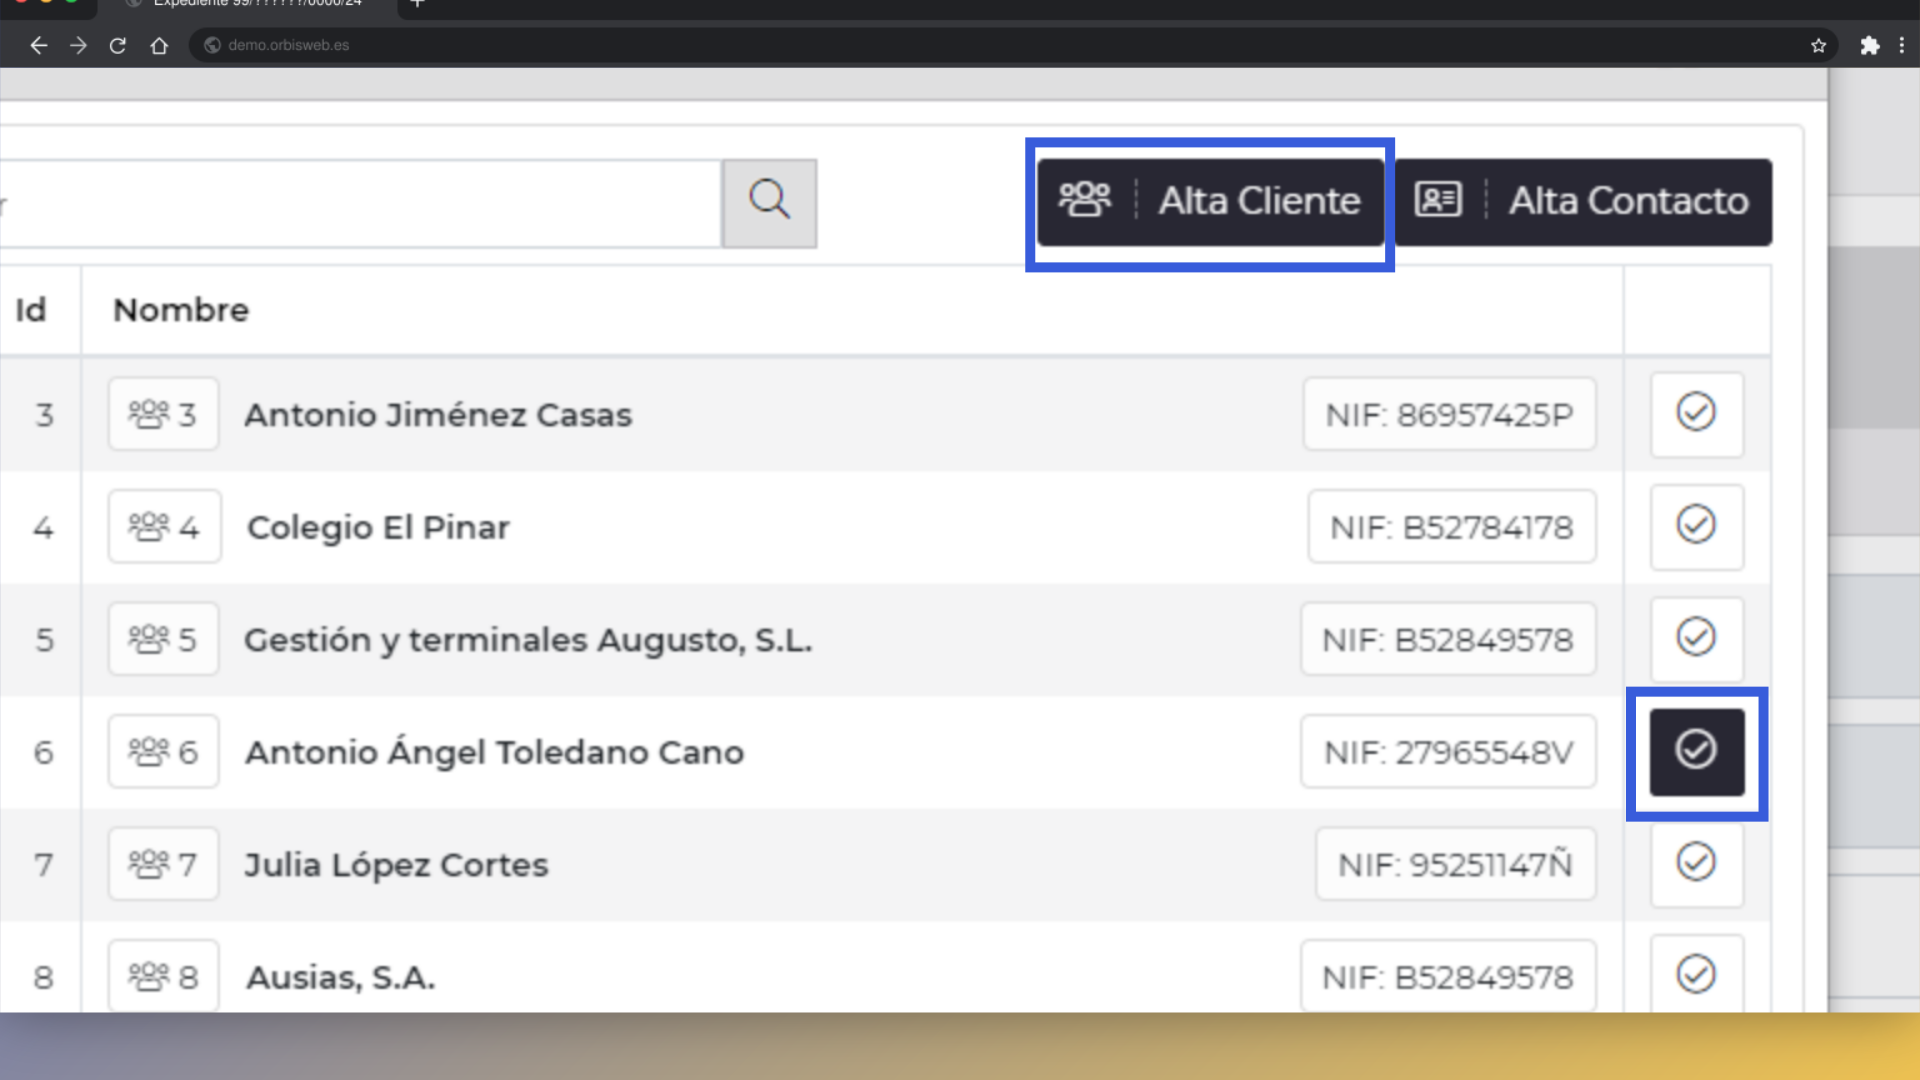1920x1080 pixels.
Task: Click the NIF: B52849578 tag of Ausias, S.A.
Action: [1448, 976]
